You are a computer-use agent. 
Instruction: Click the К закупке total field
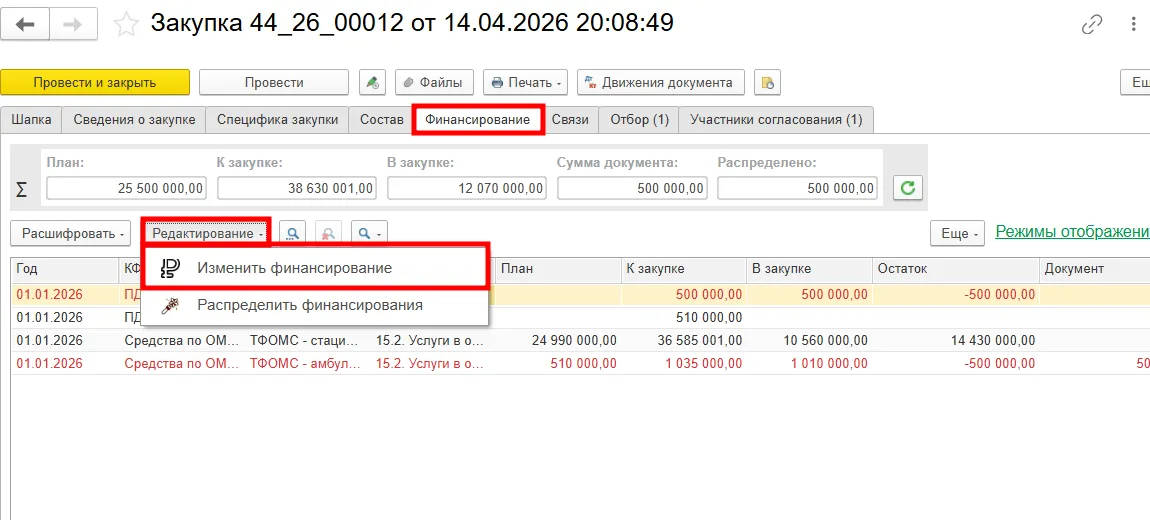(x=296, y=188)
